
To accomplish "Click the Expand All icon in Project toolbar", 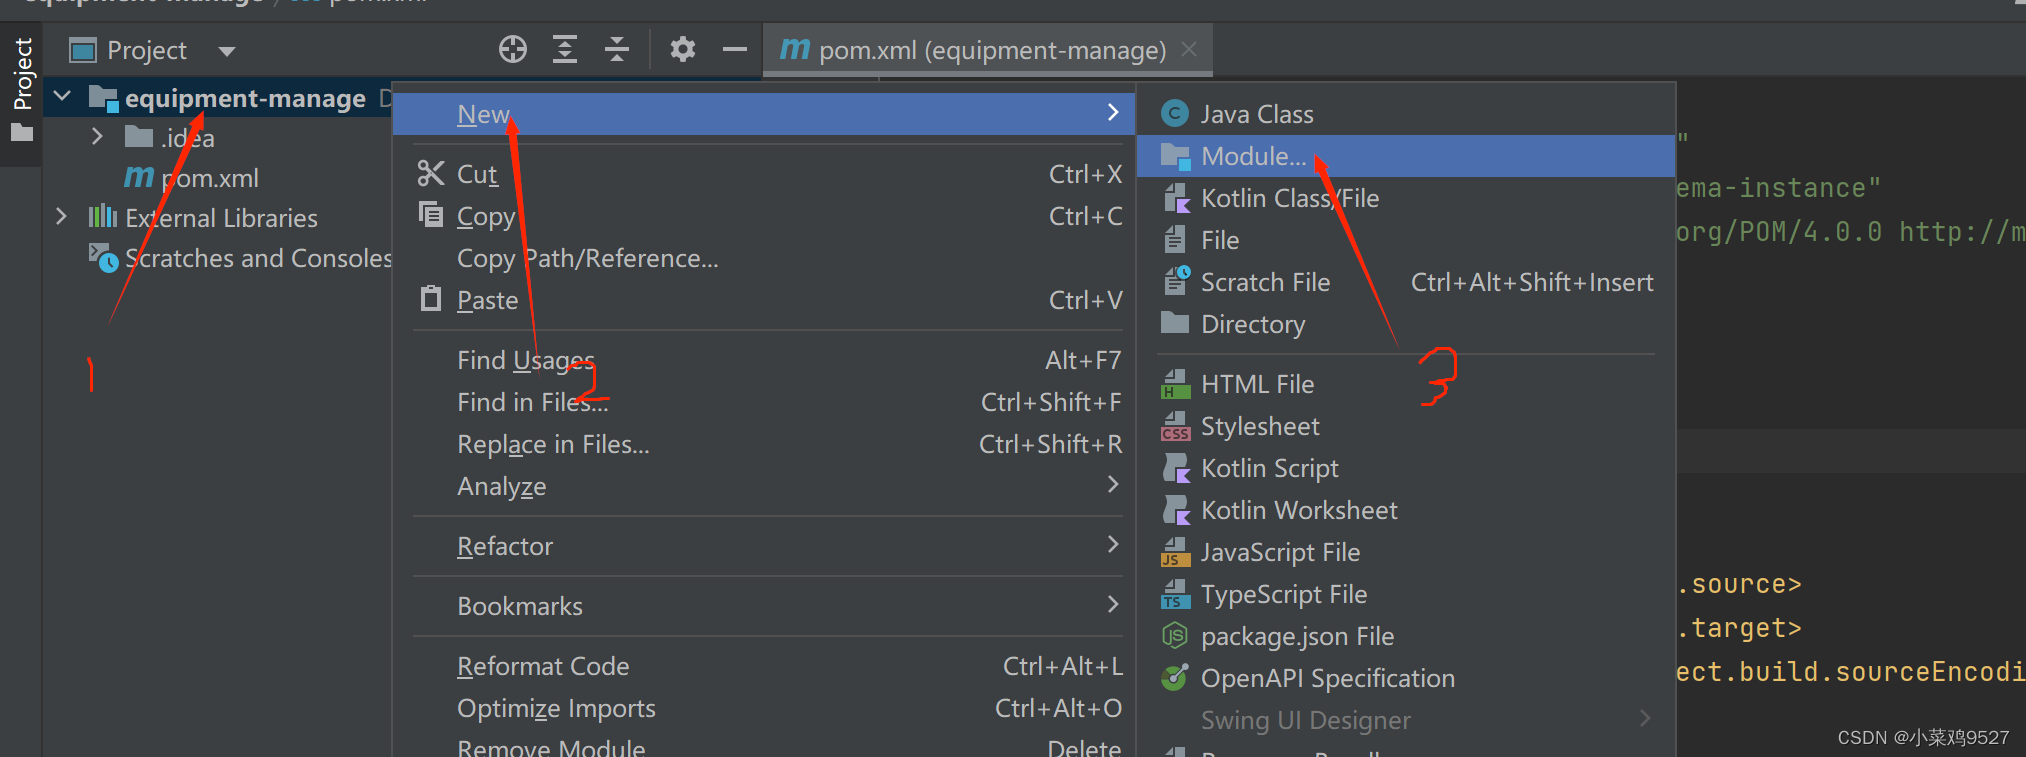I will coord(565,49).
